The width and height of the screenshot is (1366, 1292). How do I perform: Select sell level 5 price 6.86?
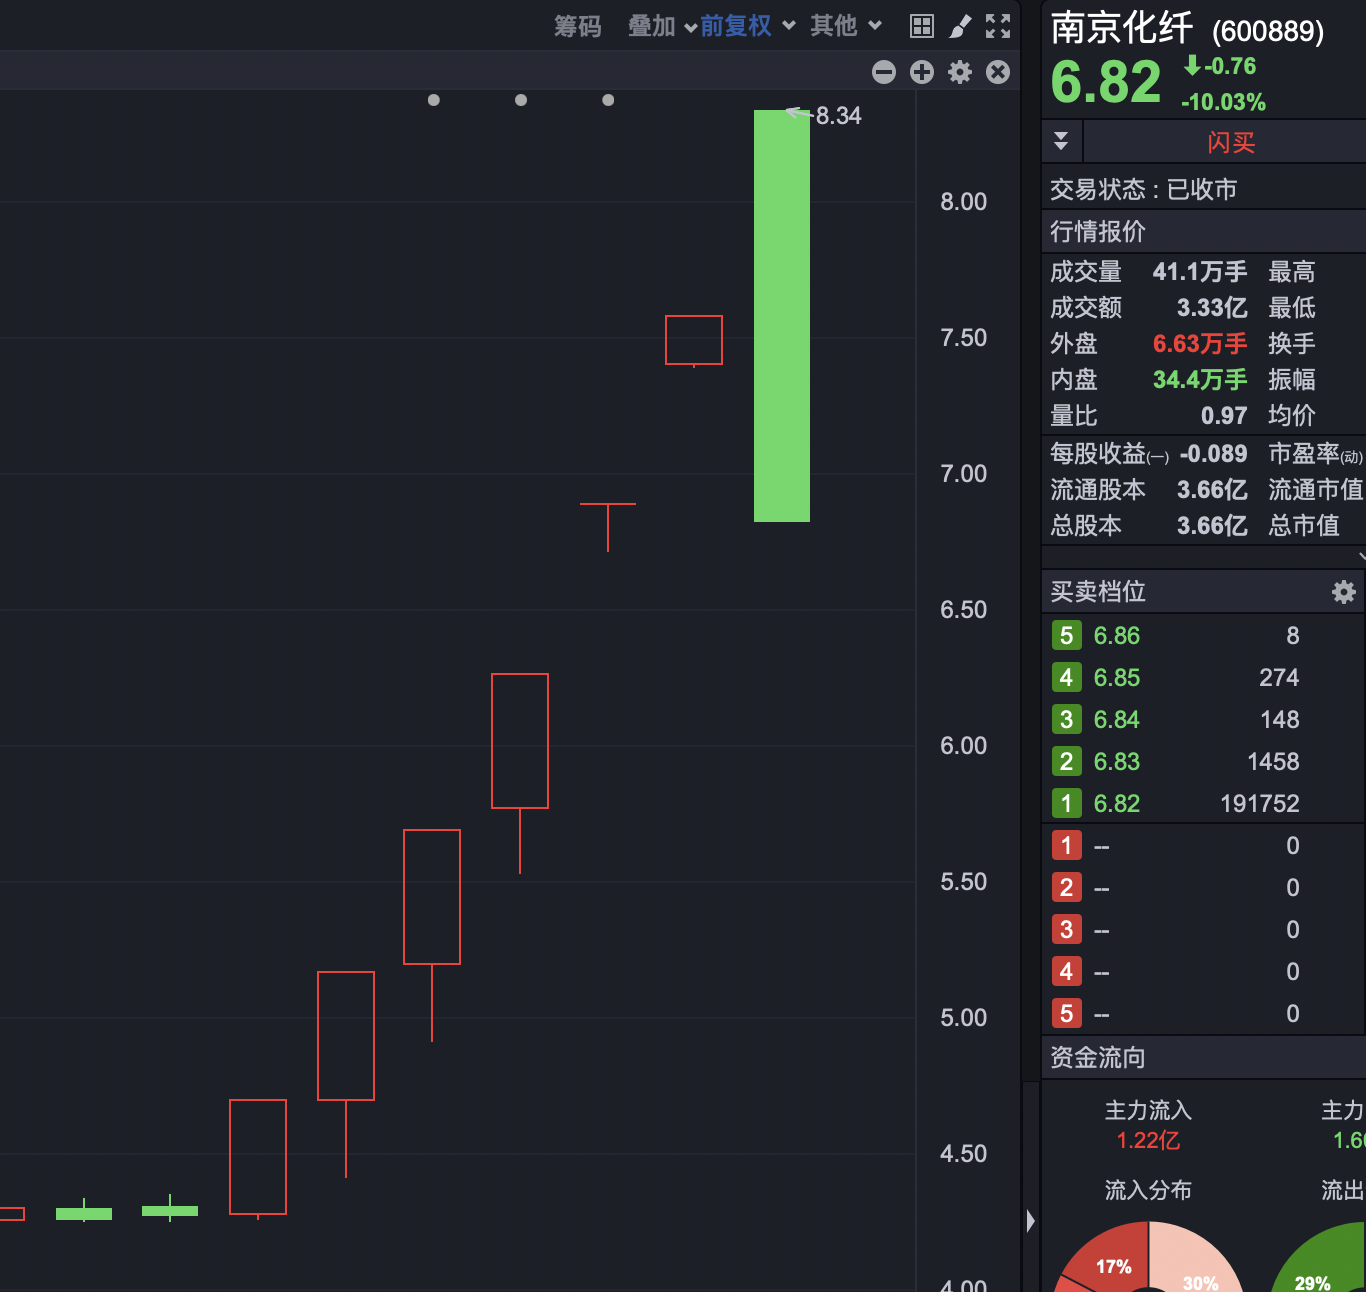point(1117,636)
